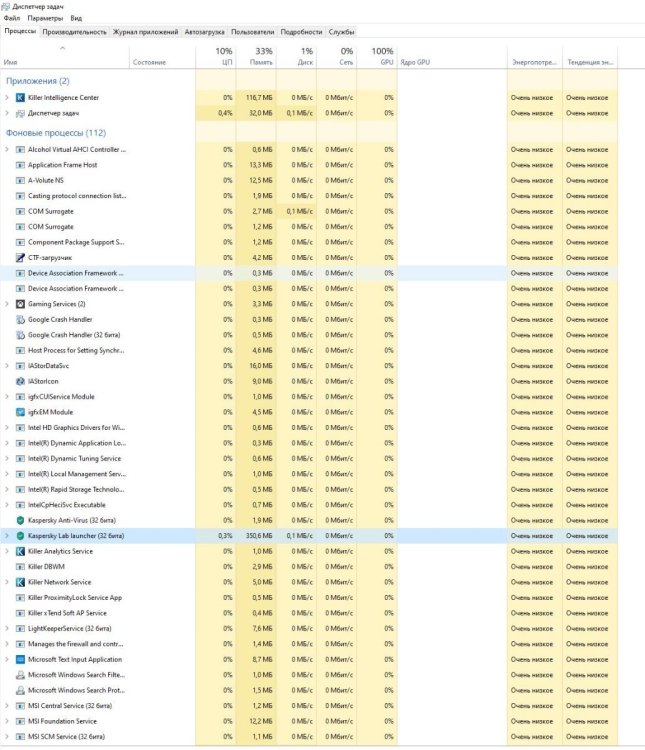Image resolution: width=645 pixels, height=750 pixels.
Task: Sort by the ЦП column header
Action: [215, 57]
